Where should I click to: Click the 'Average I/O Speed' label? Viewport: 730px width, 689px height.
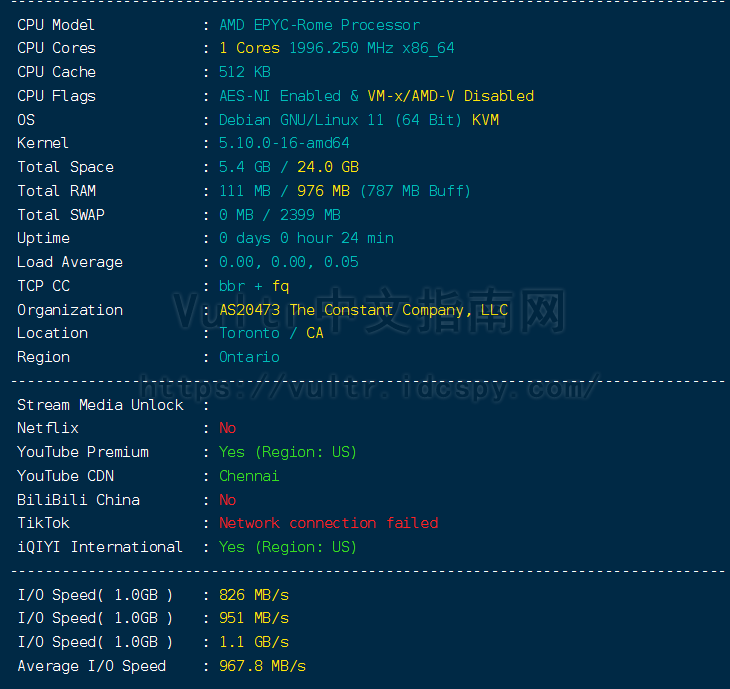pos(91,666)
